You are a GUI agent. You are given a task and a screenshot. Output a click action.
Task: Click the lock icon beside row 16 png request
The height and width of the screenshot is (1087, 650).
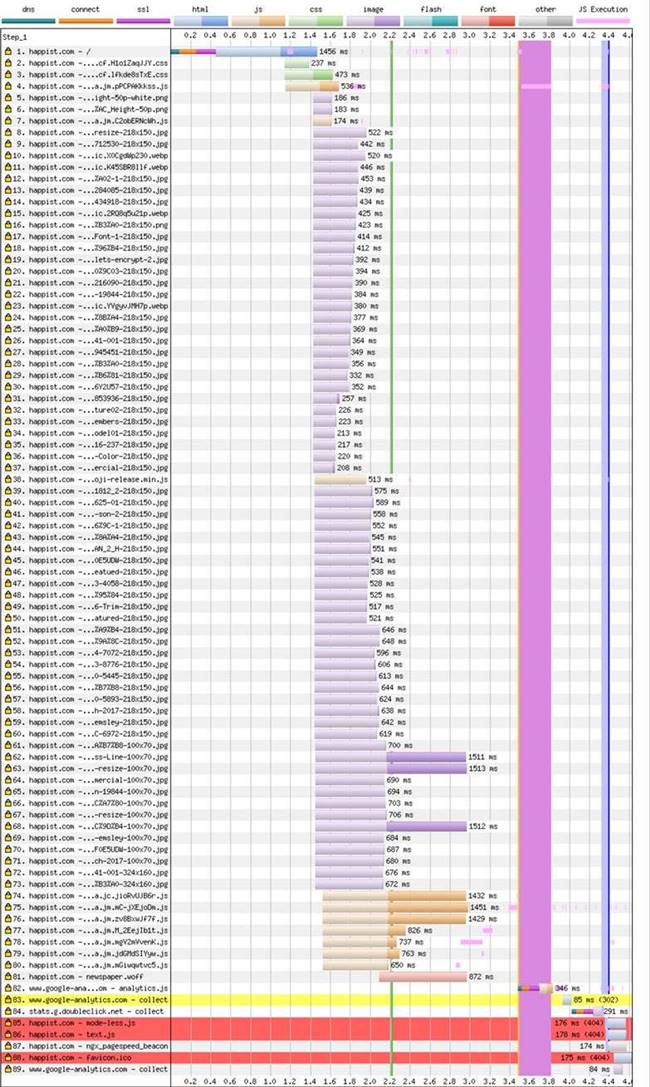pyautogui.click(x=8, y=225)
